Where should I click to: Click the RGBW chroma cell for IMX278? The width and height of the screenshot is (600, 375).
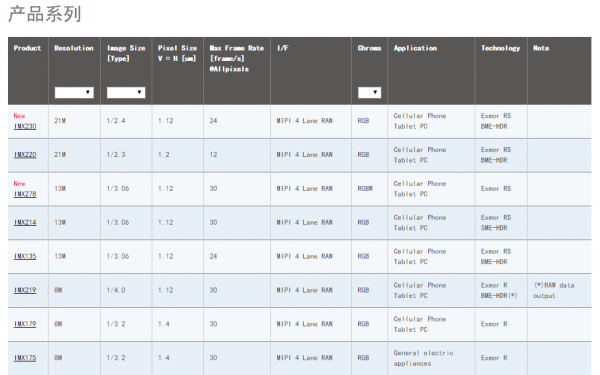365,189
